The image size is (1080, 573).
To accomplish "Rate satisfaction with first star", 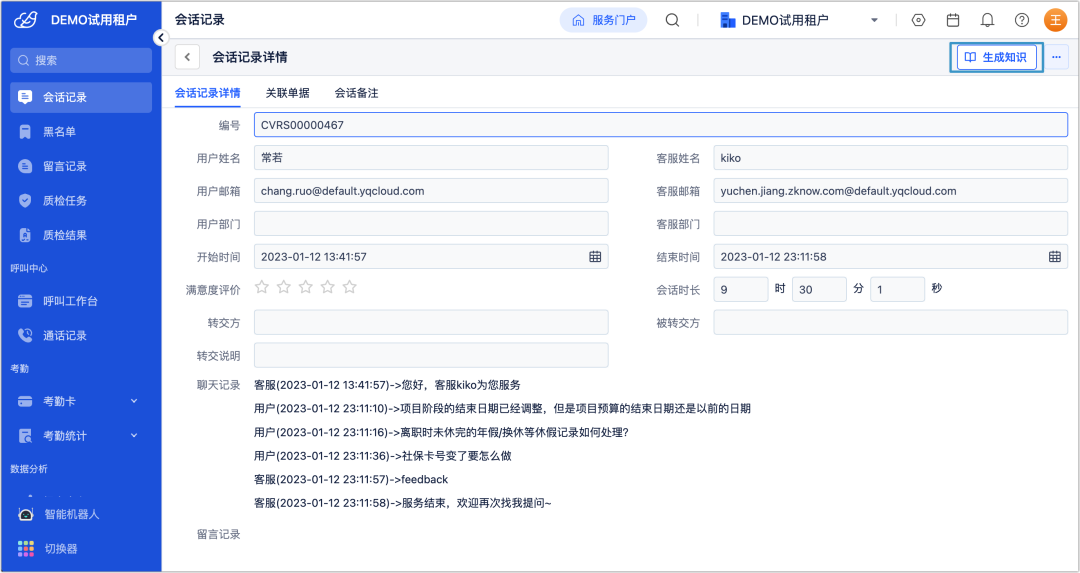I will 262,287.
